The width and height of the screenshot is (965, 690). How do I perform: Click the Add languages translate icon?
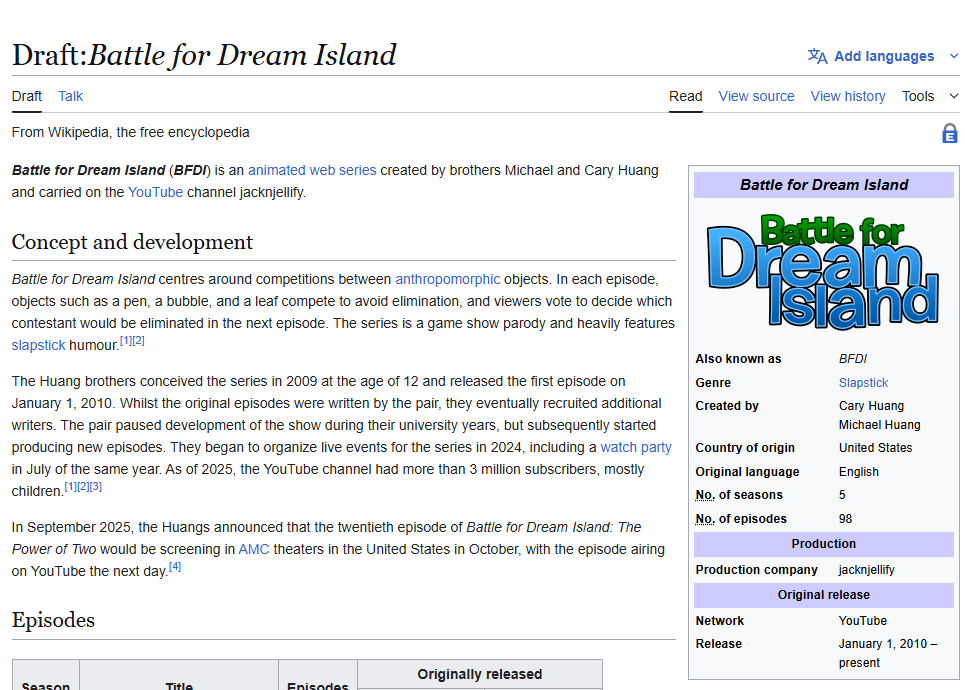(x=817, y=56)
